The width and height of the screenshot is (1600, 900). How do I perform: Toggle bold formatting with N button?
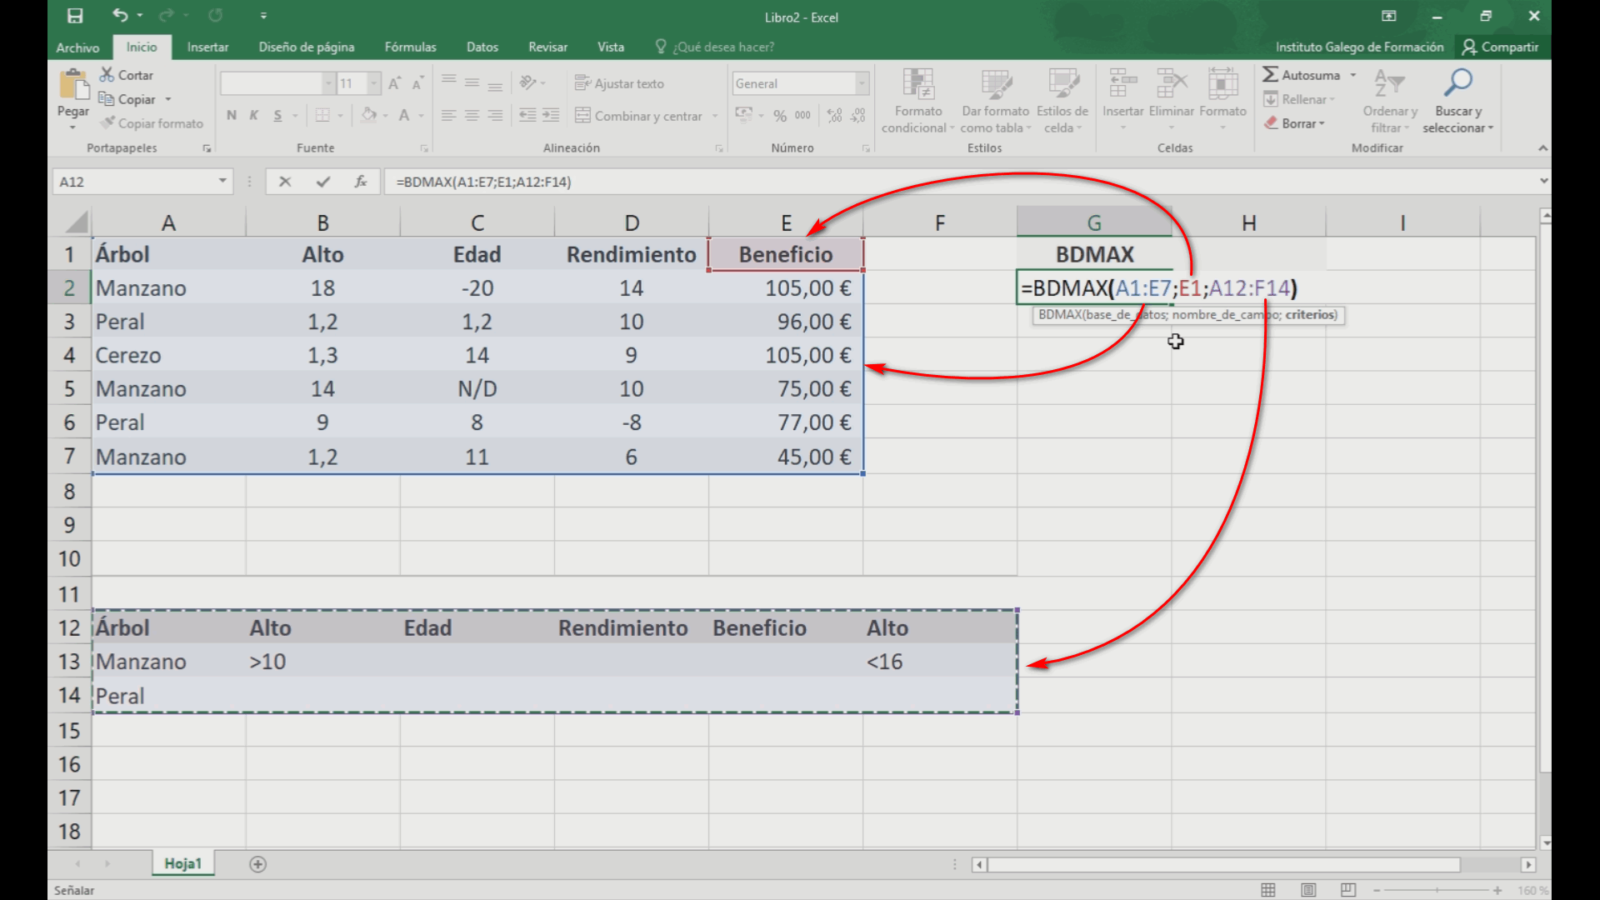coord(231,115)
